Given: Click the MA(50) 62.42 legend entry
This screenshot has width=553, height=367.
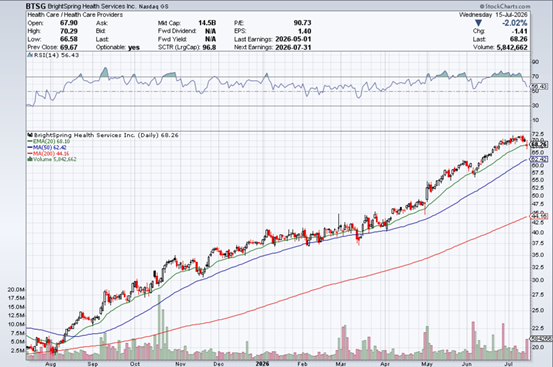Looking at the screenshot, I should pyautogui.click(x=47, y=147).
